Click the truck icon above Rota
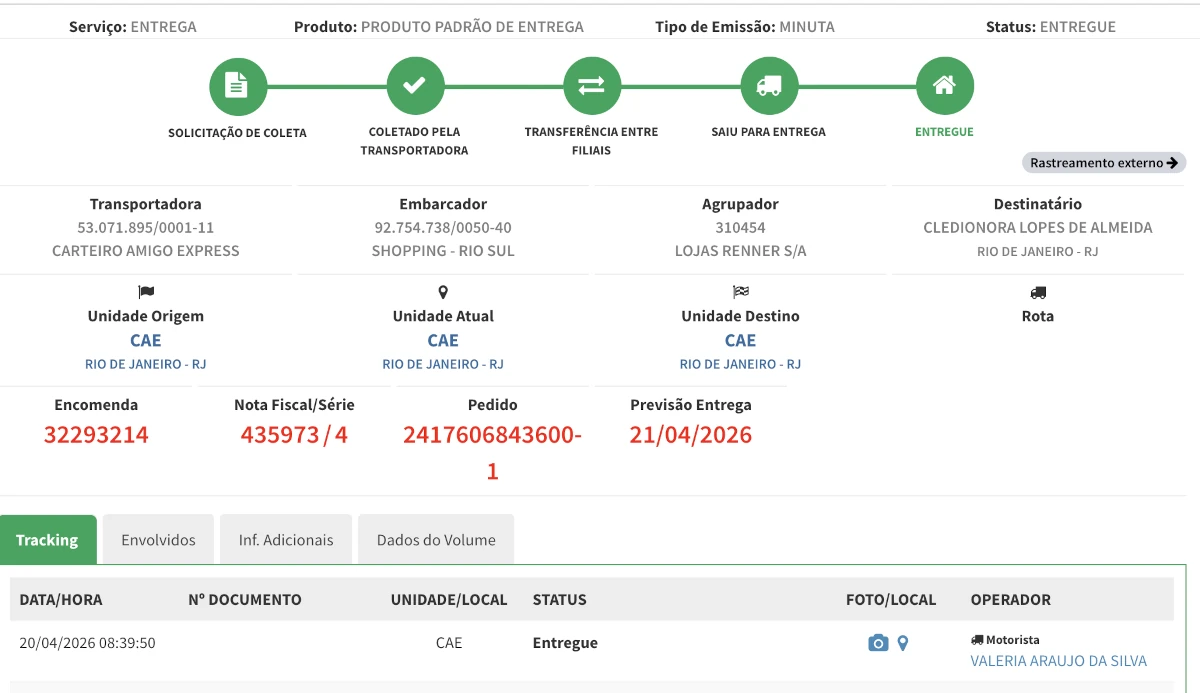The image size is (1200, 693). coord(1038,292)
